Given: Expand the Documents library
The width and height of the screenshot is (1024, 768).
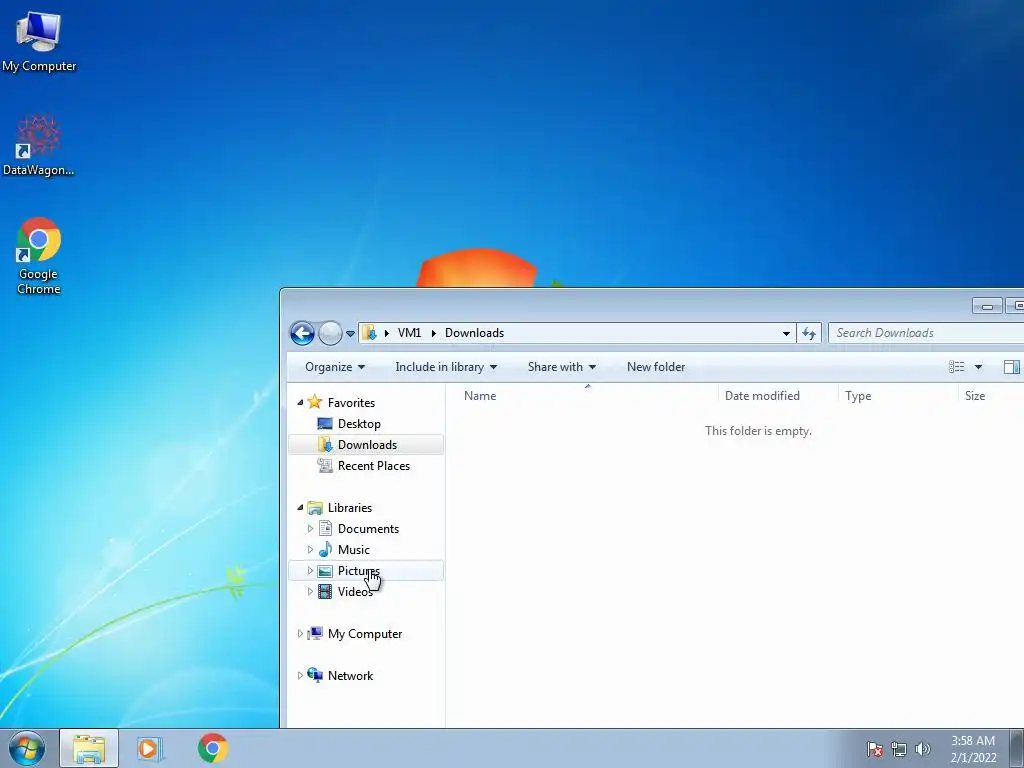Looking at the screenshot, I should (x=310, y=529).
